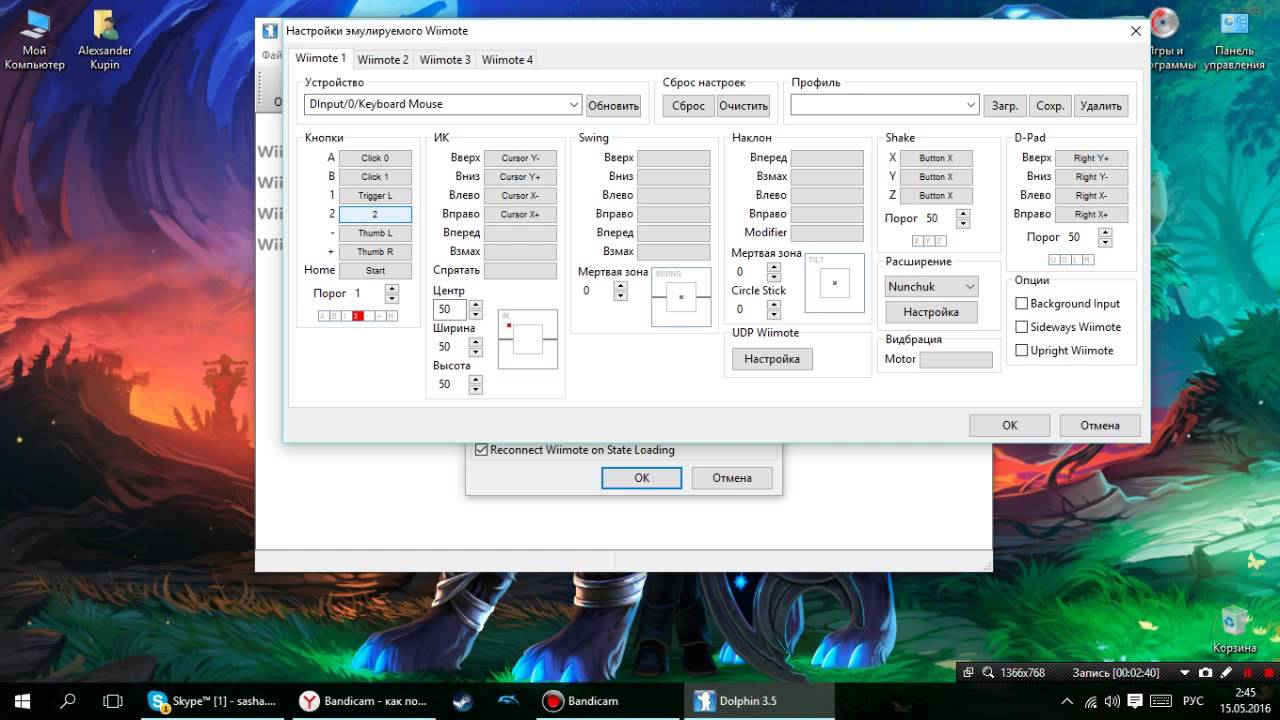Viewport: 1280px width, 720px height.
Task: Click the Загр. load profile button
Action: pos(1005,105)
